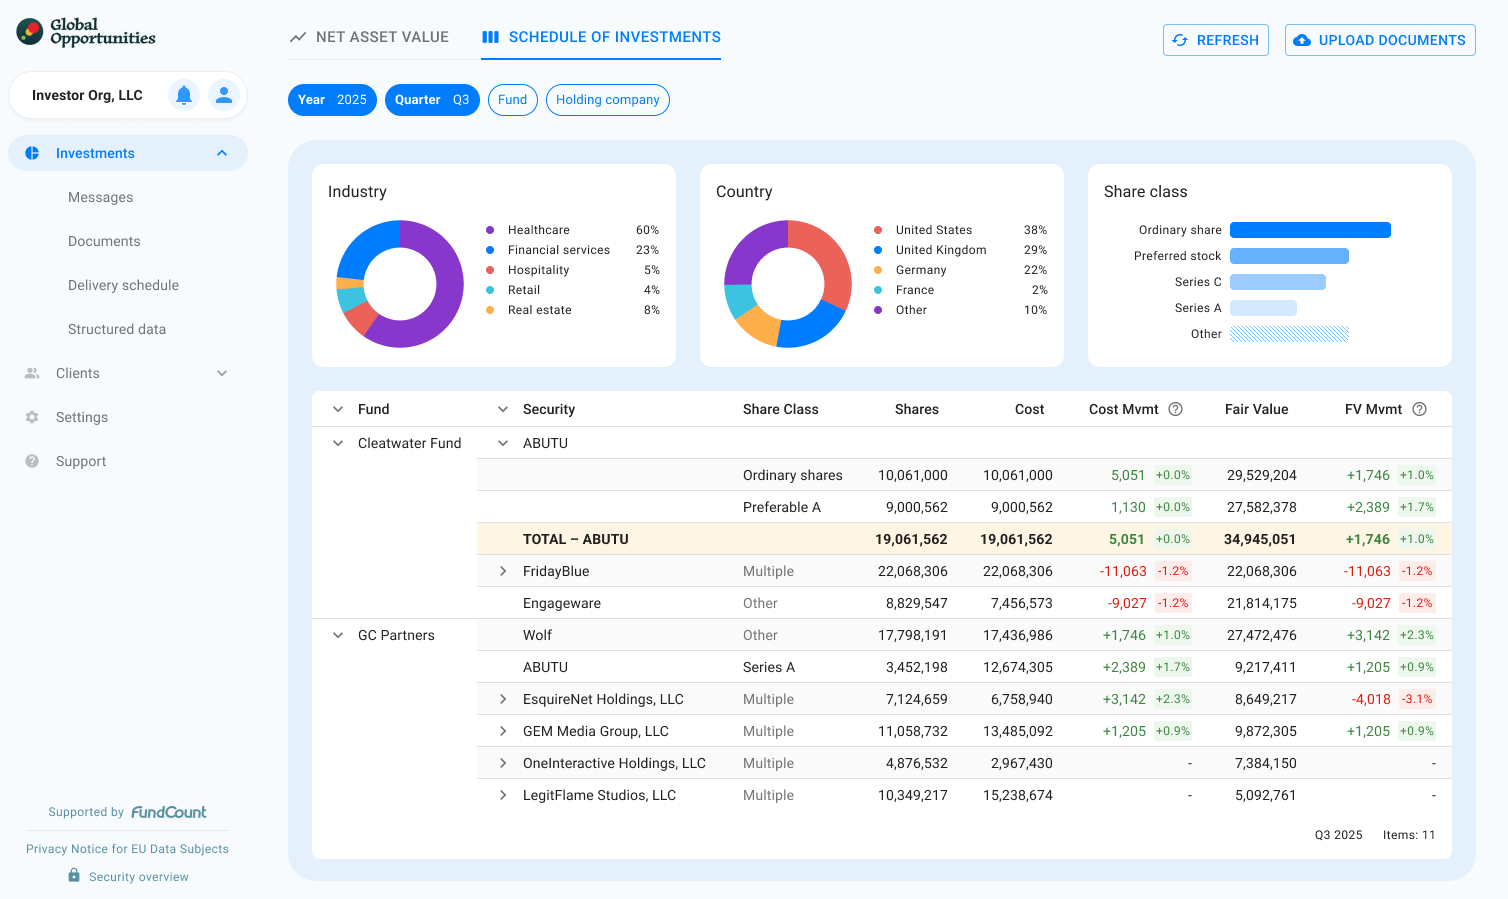Switch to Net Asset Value tab
The width and height of the screenshot is (1508, 899).
369,37
